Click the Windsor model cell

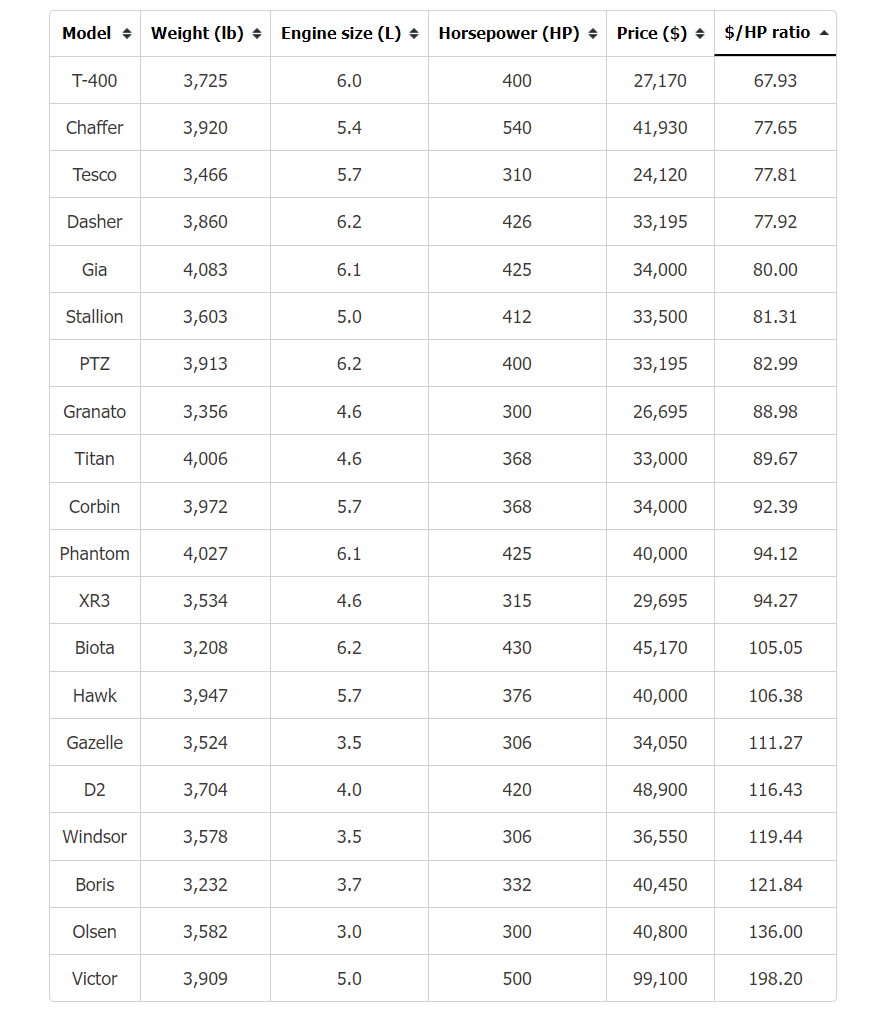(94, 837)
